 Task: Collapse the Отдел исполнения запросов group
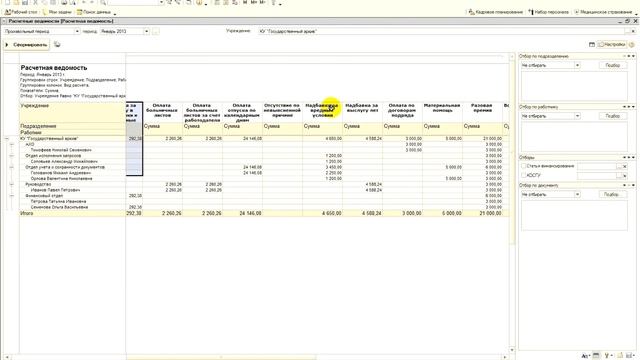[x=11, y=156]
